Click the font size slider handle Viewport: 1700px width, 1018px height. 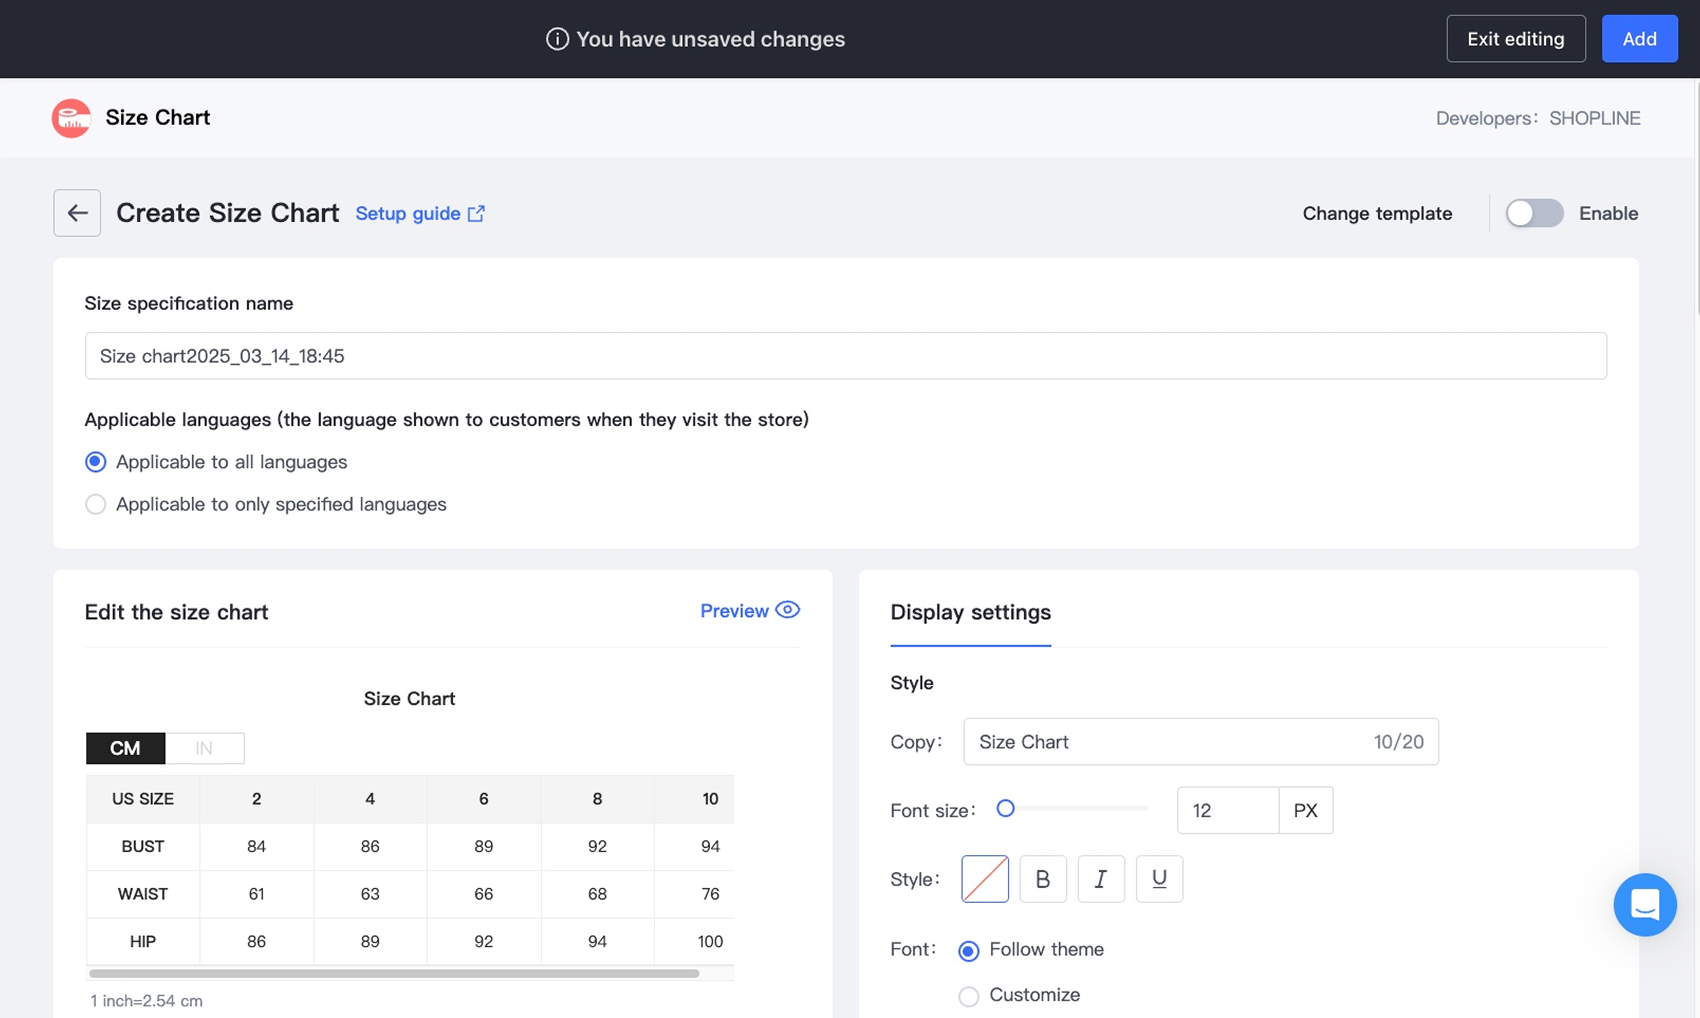(x=1006, y=809)
